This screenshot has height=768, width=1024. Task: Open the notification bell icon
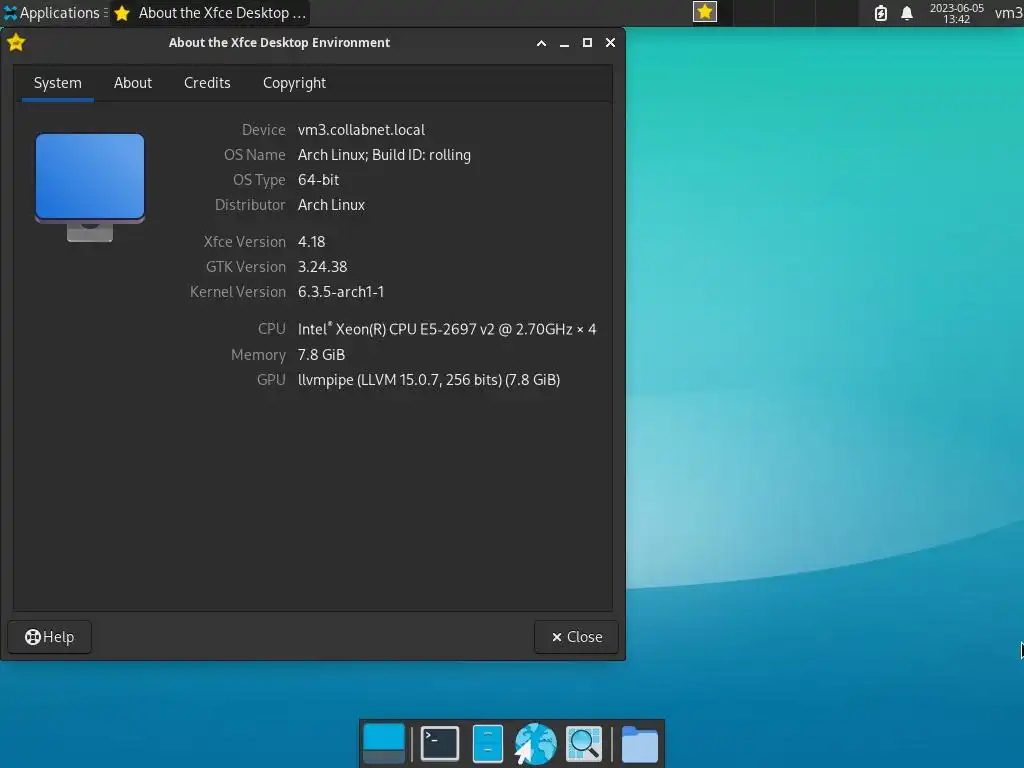click(906, 13)
